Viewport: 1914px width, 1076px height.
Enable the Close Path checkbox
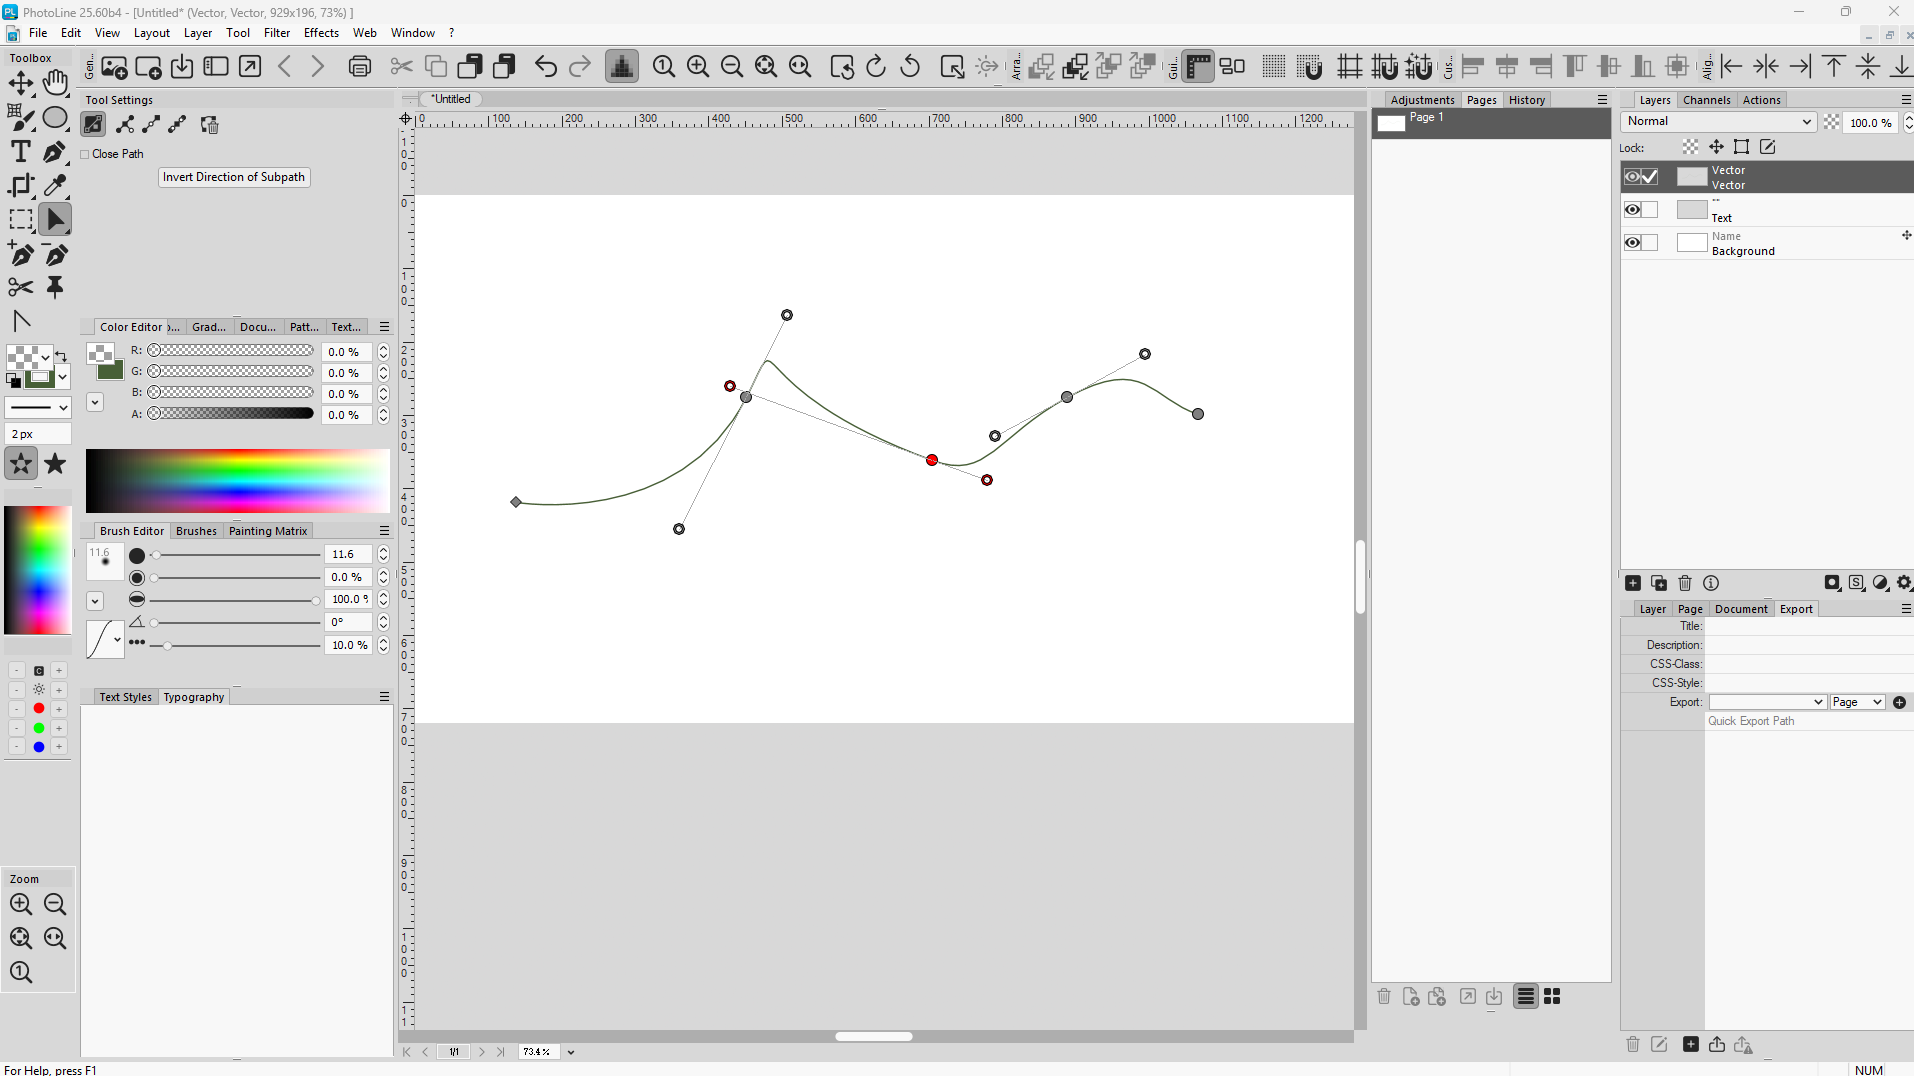click(85, 154)
